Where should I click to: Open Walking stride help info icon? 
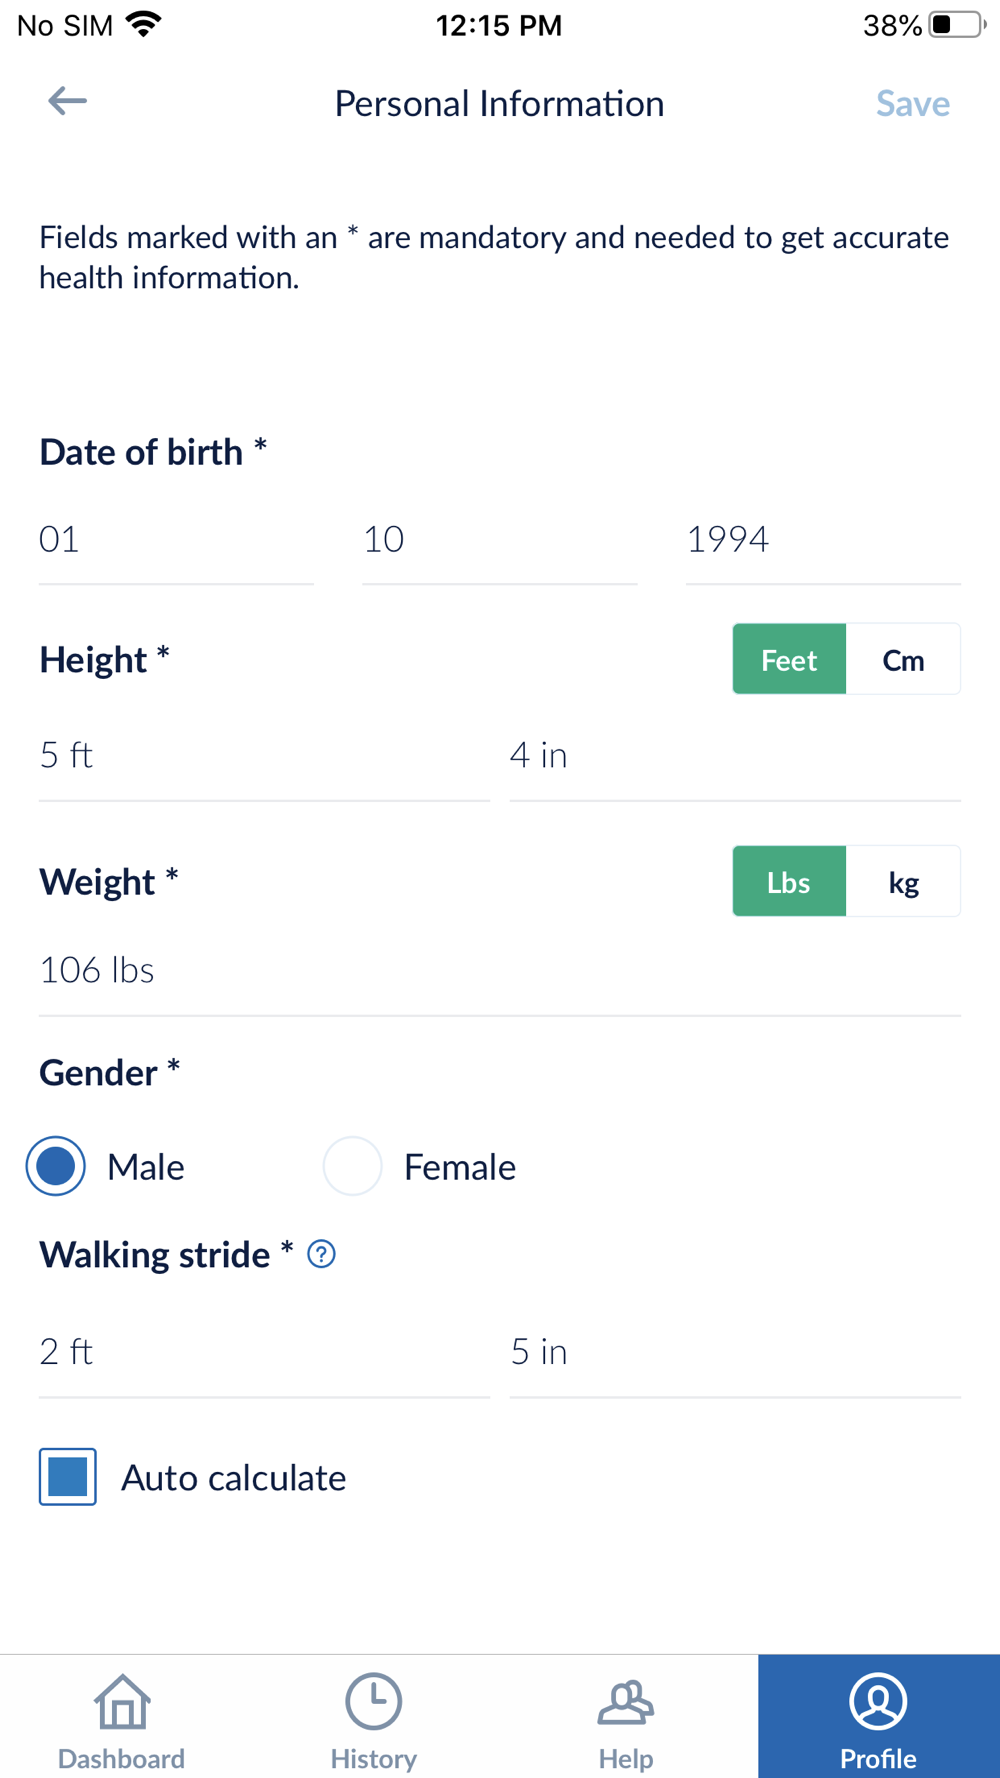(321, 1254)
